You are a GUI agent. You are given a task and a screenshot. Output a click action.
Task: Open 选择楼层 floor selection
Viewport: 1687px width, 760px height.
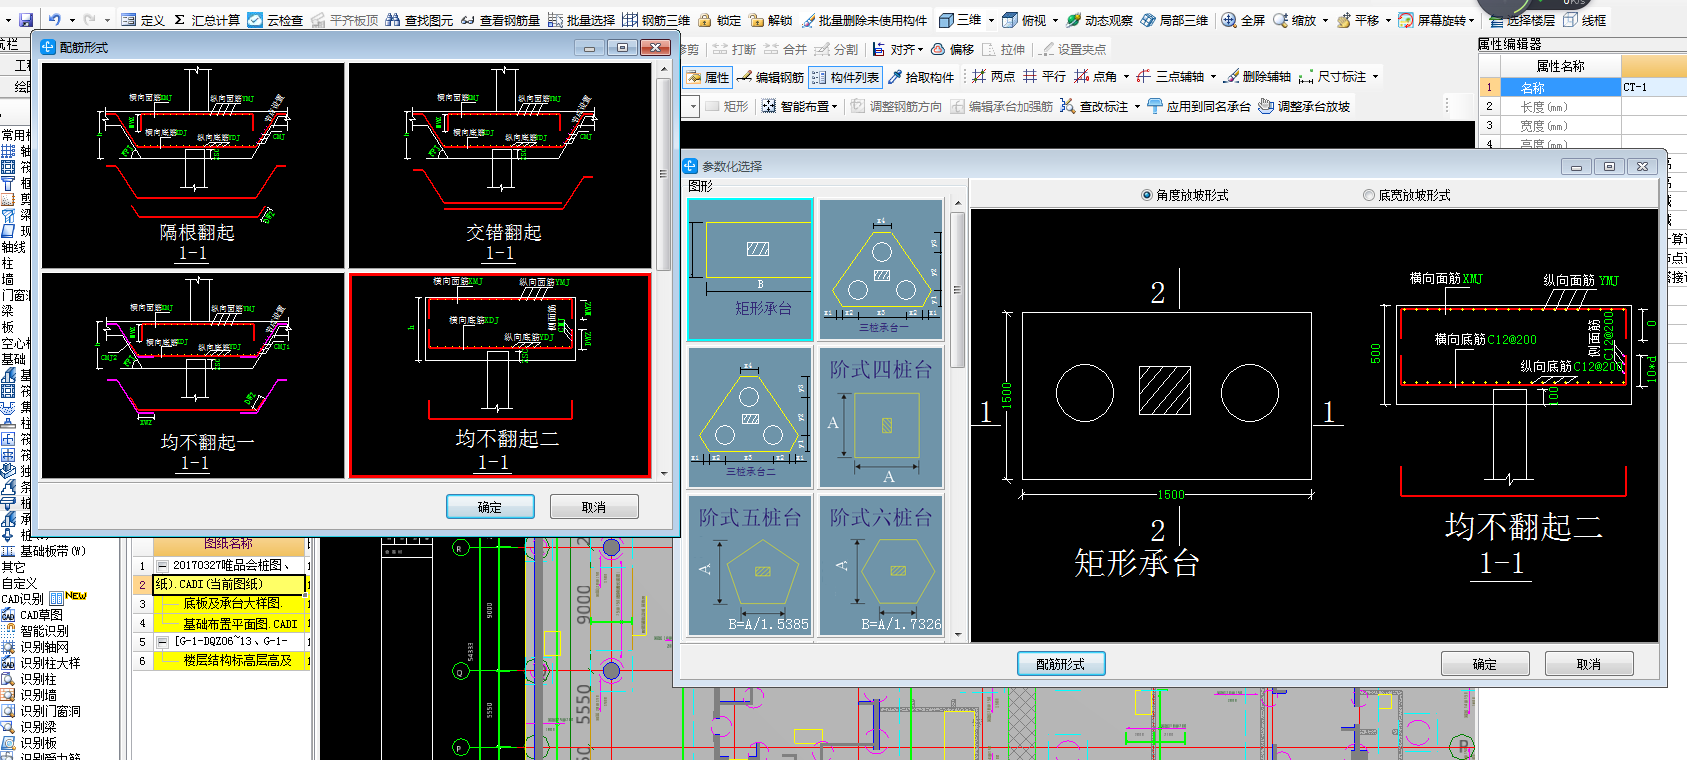click(1522, 20)
